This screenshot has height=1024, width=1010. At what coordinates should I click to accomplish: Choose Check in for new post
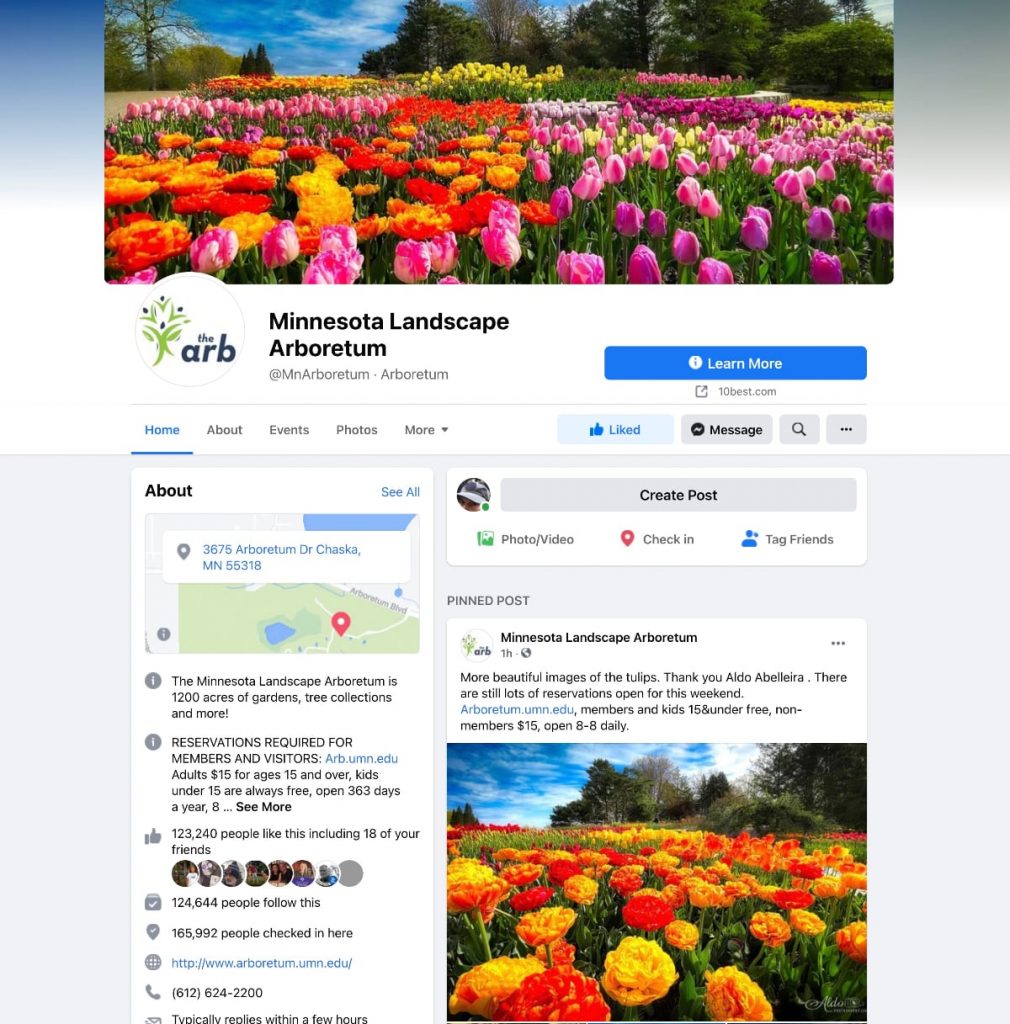click(657, 539)
